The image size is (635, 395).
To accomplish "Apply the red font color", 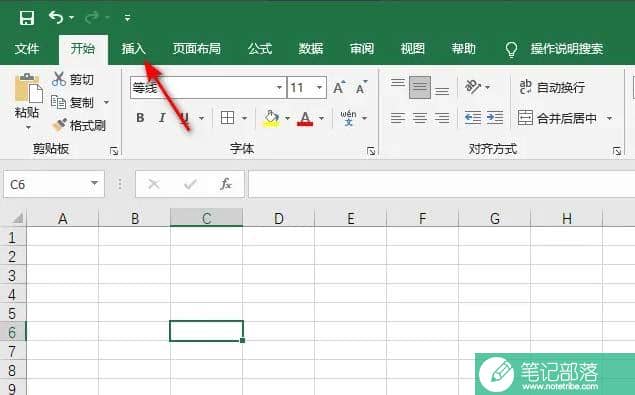I will (305, 118).
